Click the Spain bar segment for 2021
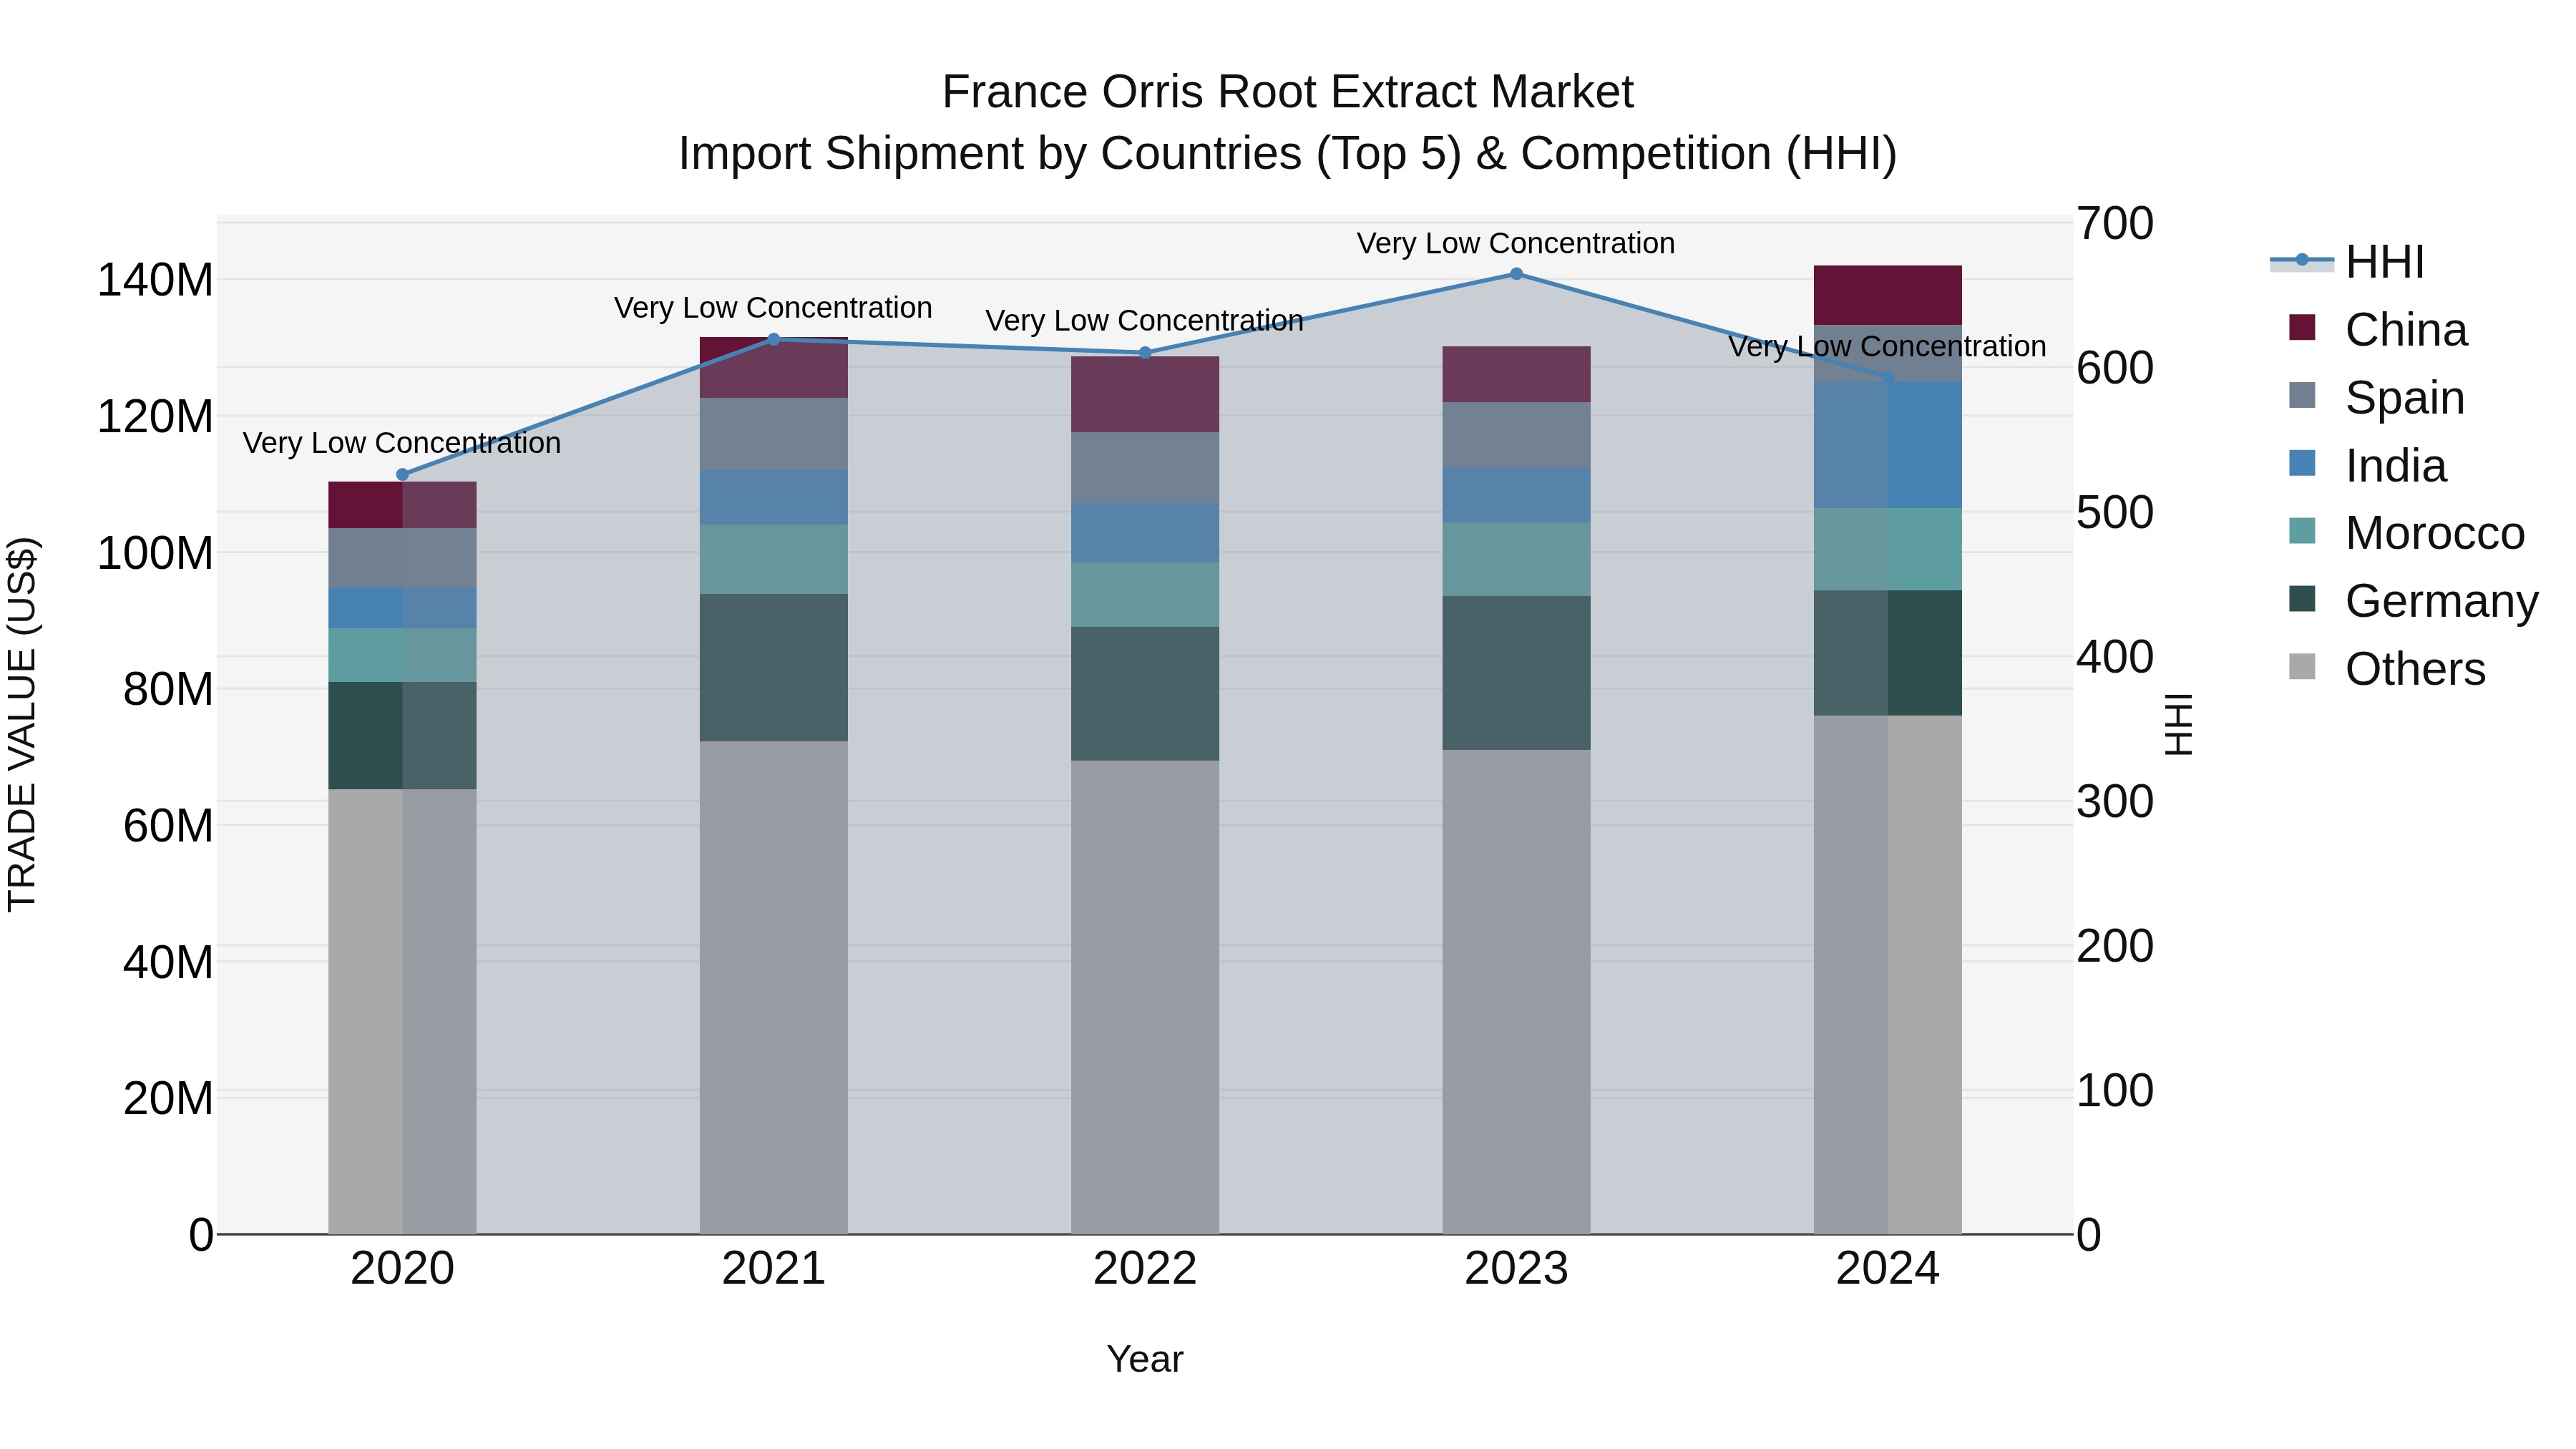This screenshot has height=1449, width=2576. point(774,434)
